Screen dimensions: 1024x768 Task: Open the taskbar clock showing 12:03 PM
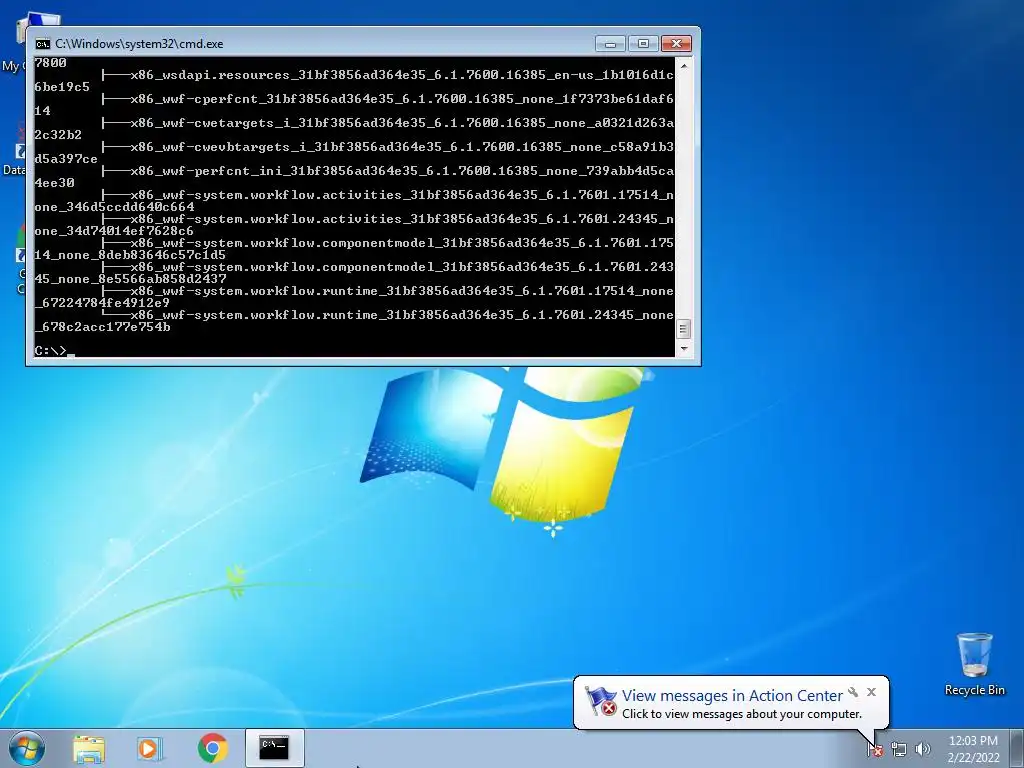tap(973, 749)
